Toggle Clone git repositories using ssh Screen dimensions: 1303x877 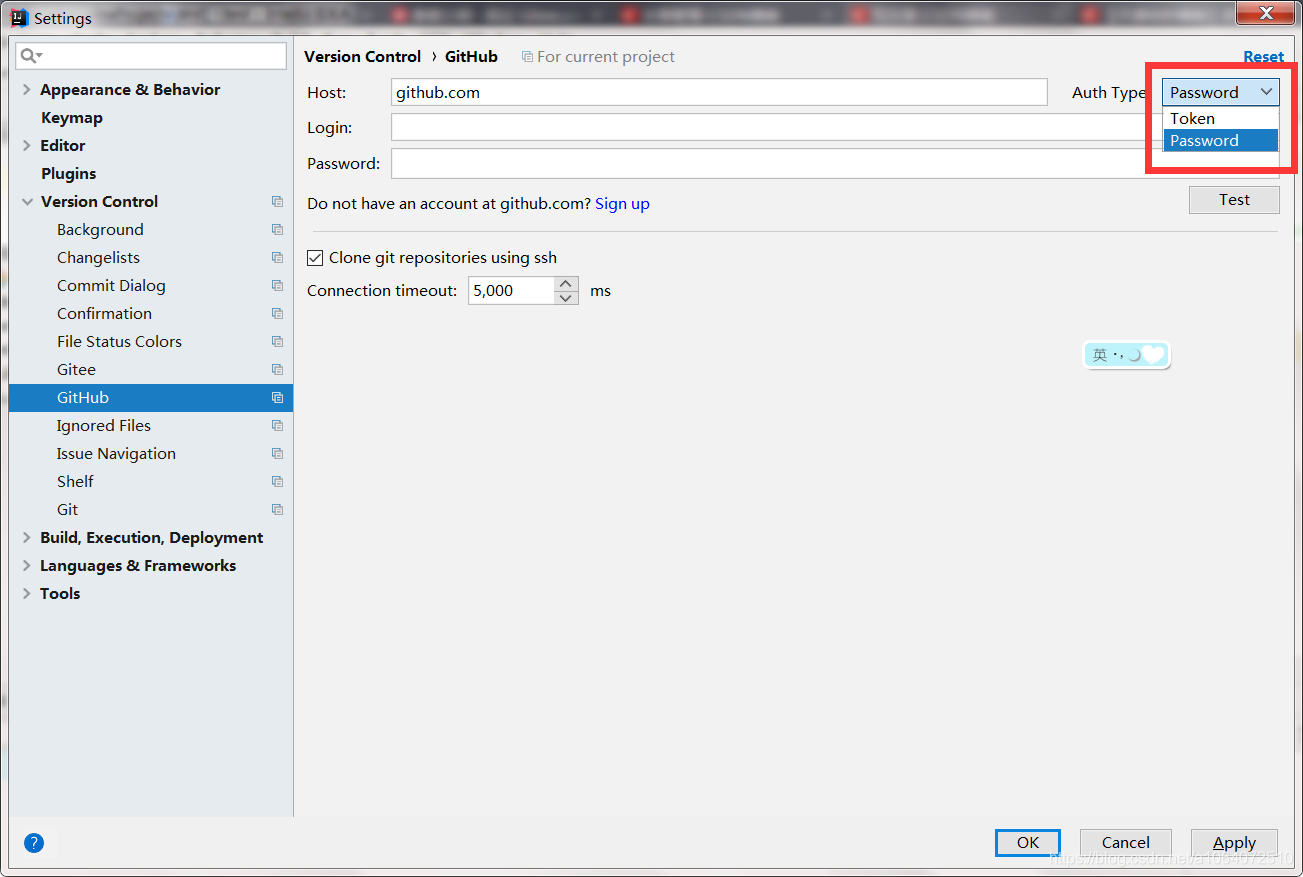(315, 258)
